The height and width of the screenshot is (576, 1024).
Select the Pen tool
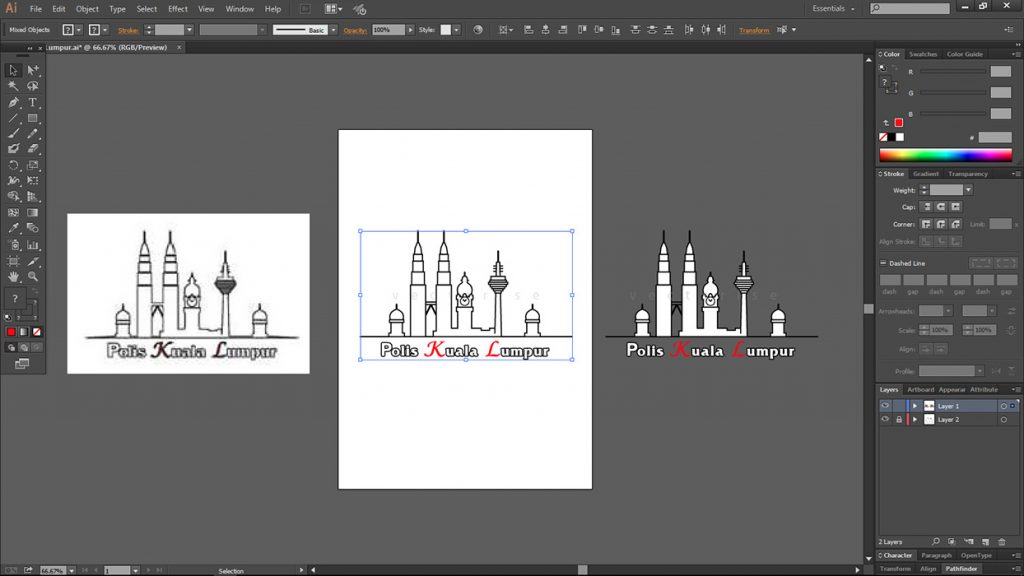point(13,103)
